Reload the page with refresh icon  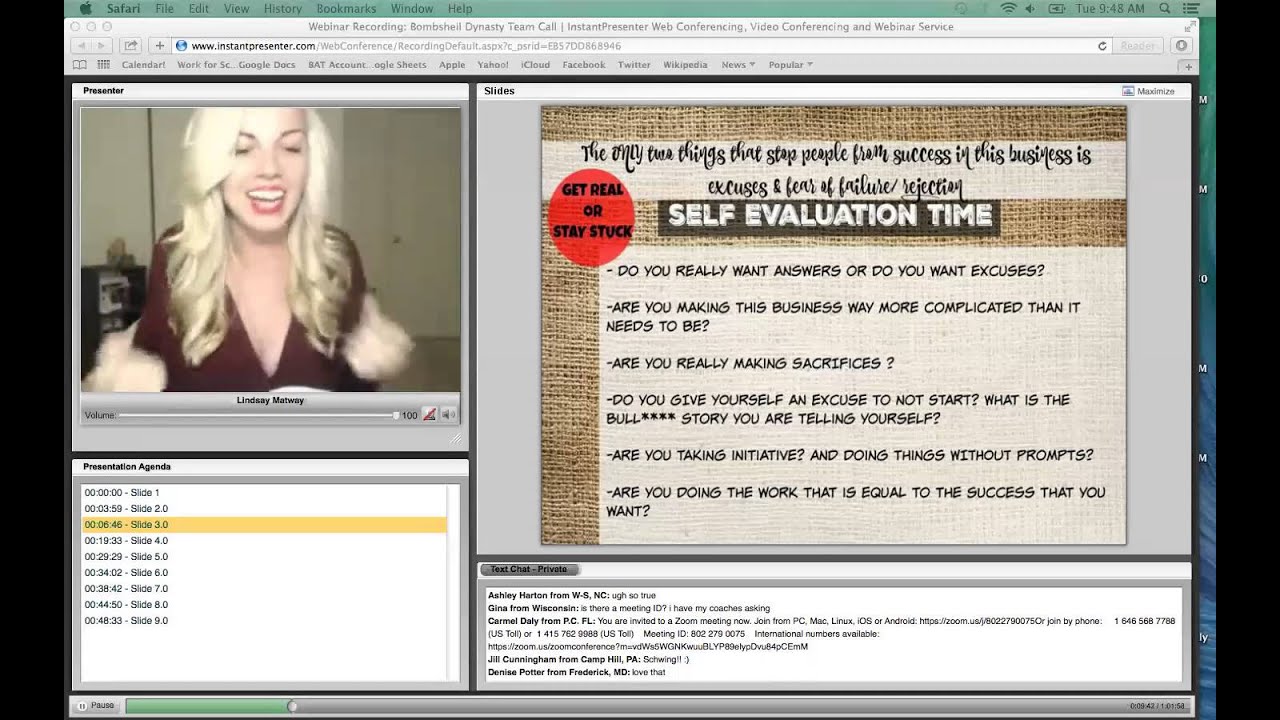coord(1102,46)
